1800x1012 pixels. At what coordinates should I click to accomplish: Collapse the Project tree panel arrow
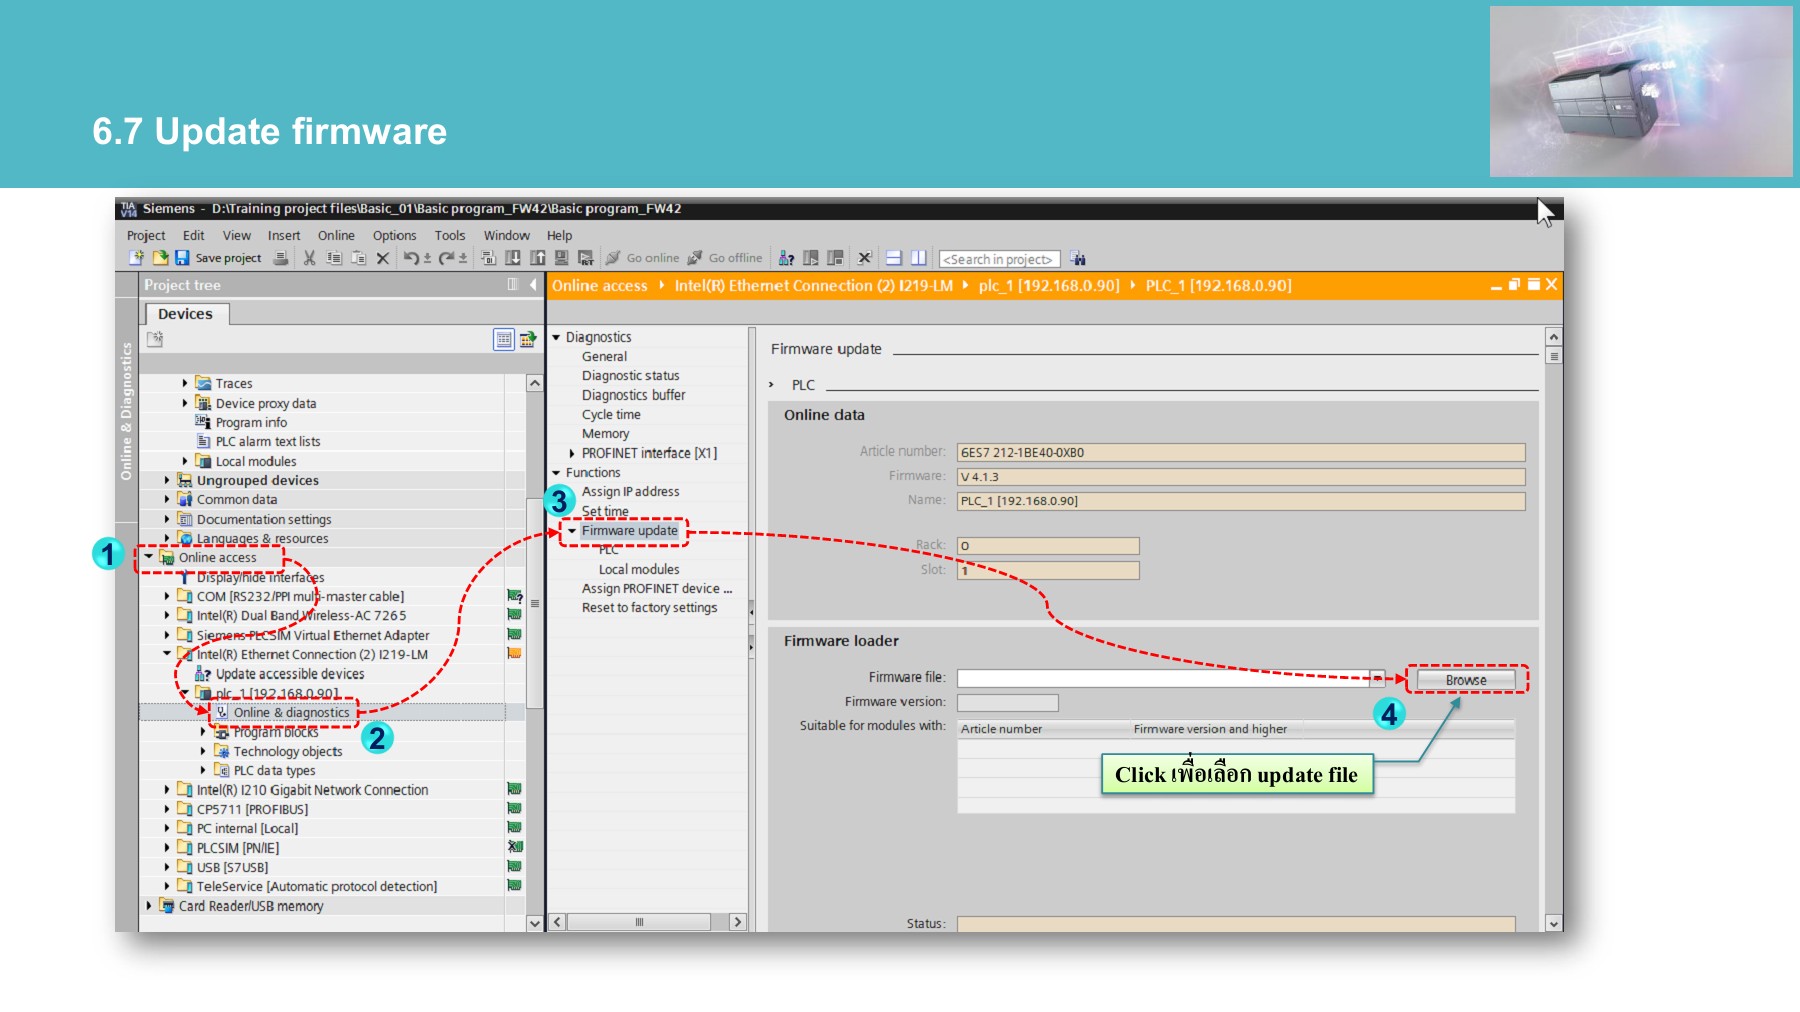pyautogui.click(x=533, y=285)
